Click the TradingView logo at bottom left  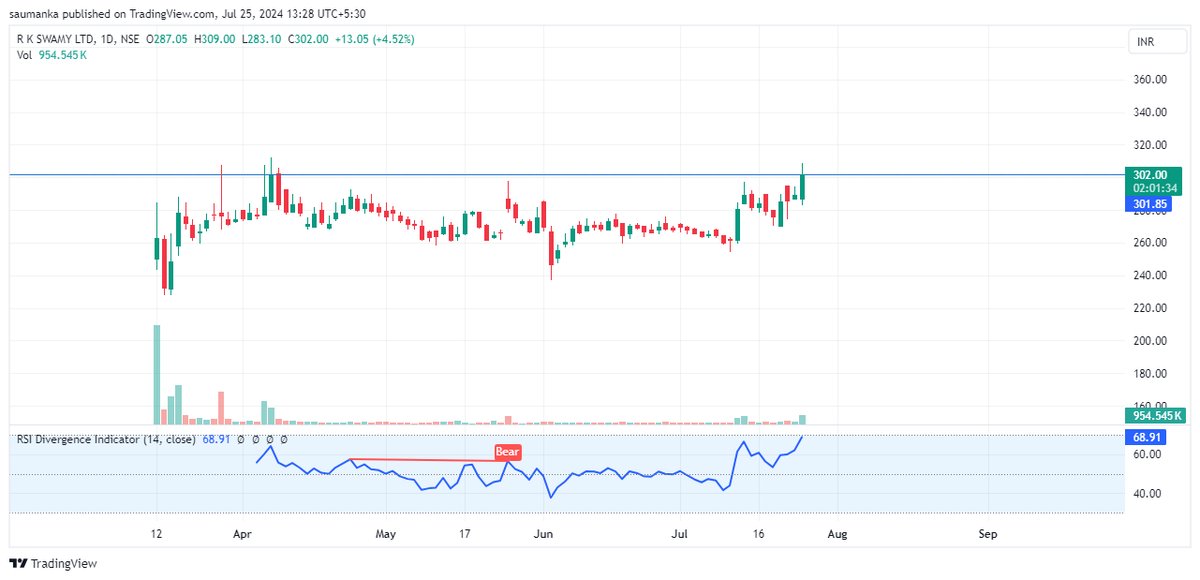point(53,564)
